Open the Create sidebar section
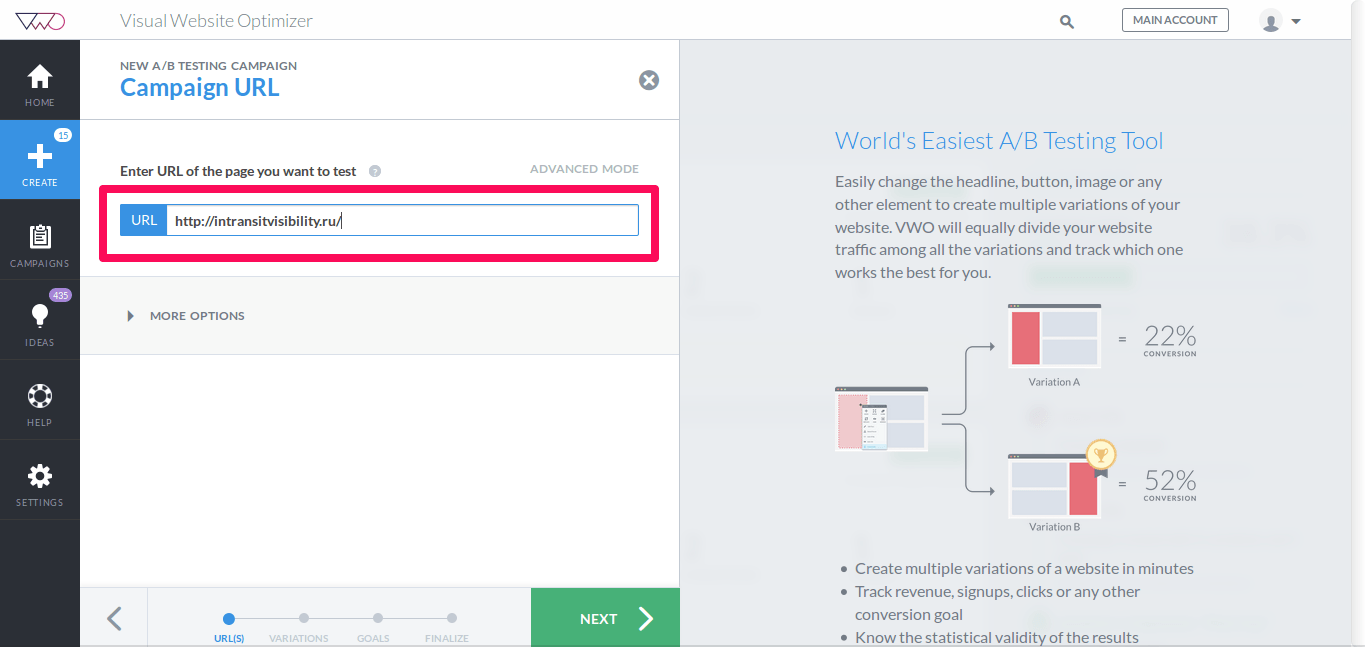1365x647 pixels. [40, 160]
